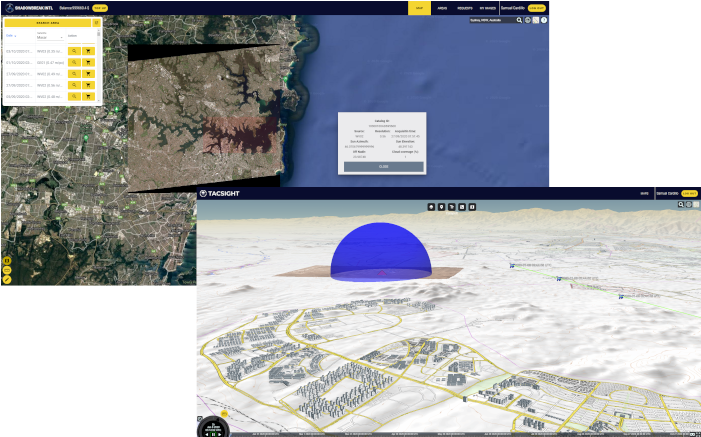Screen dimensions: 701x437
Task: Click the Tacsight logo
Action: point(220,194)
